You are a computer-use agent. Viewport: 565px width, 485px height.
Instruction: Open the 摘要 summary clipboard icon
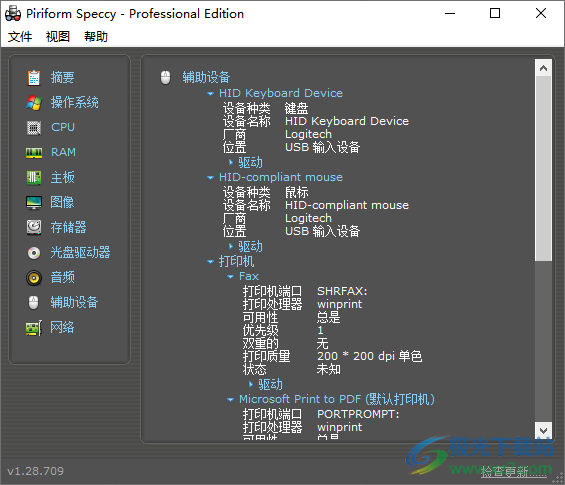[x=34, y=78]
